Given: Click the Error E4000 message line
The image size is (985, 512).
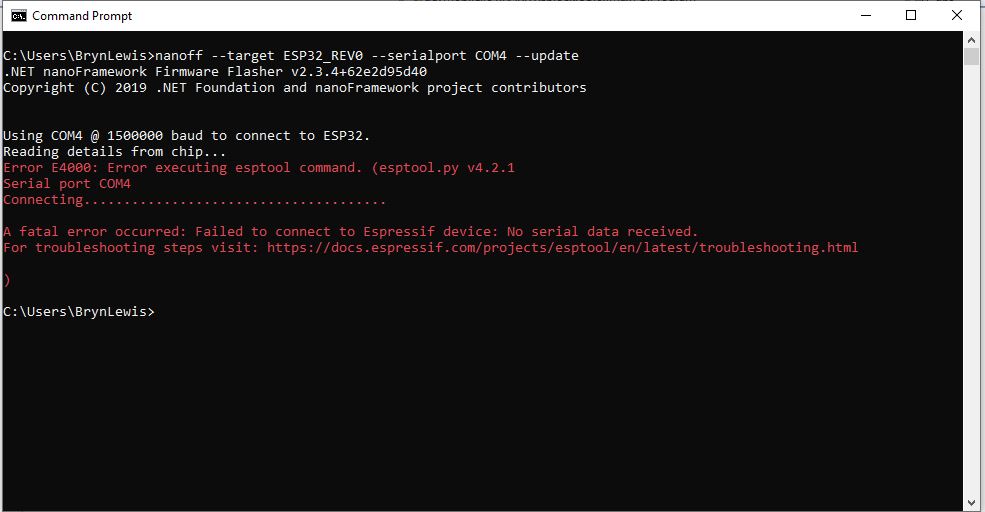Looking at the screenshot, I should click(258, 168).
